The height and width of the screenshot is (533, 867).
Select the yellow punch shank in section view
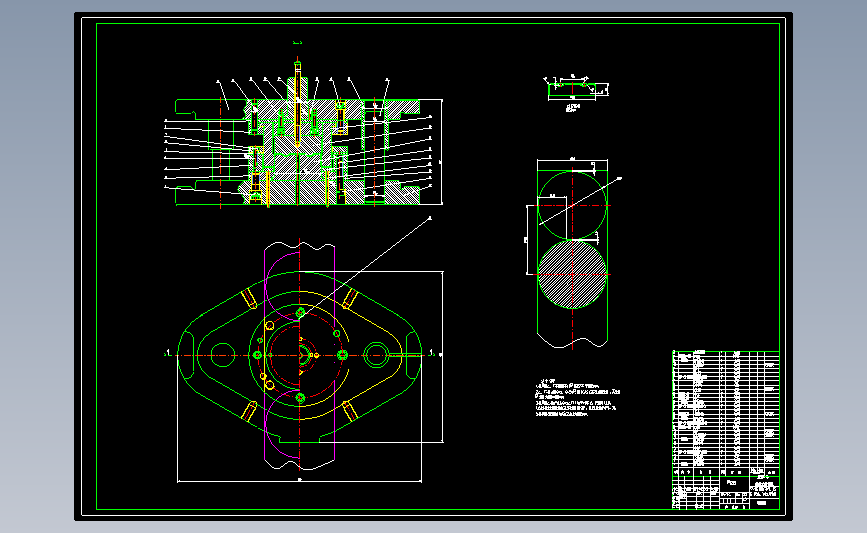tap(297, 105)
